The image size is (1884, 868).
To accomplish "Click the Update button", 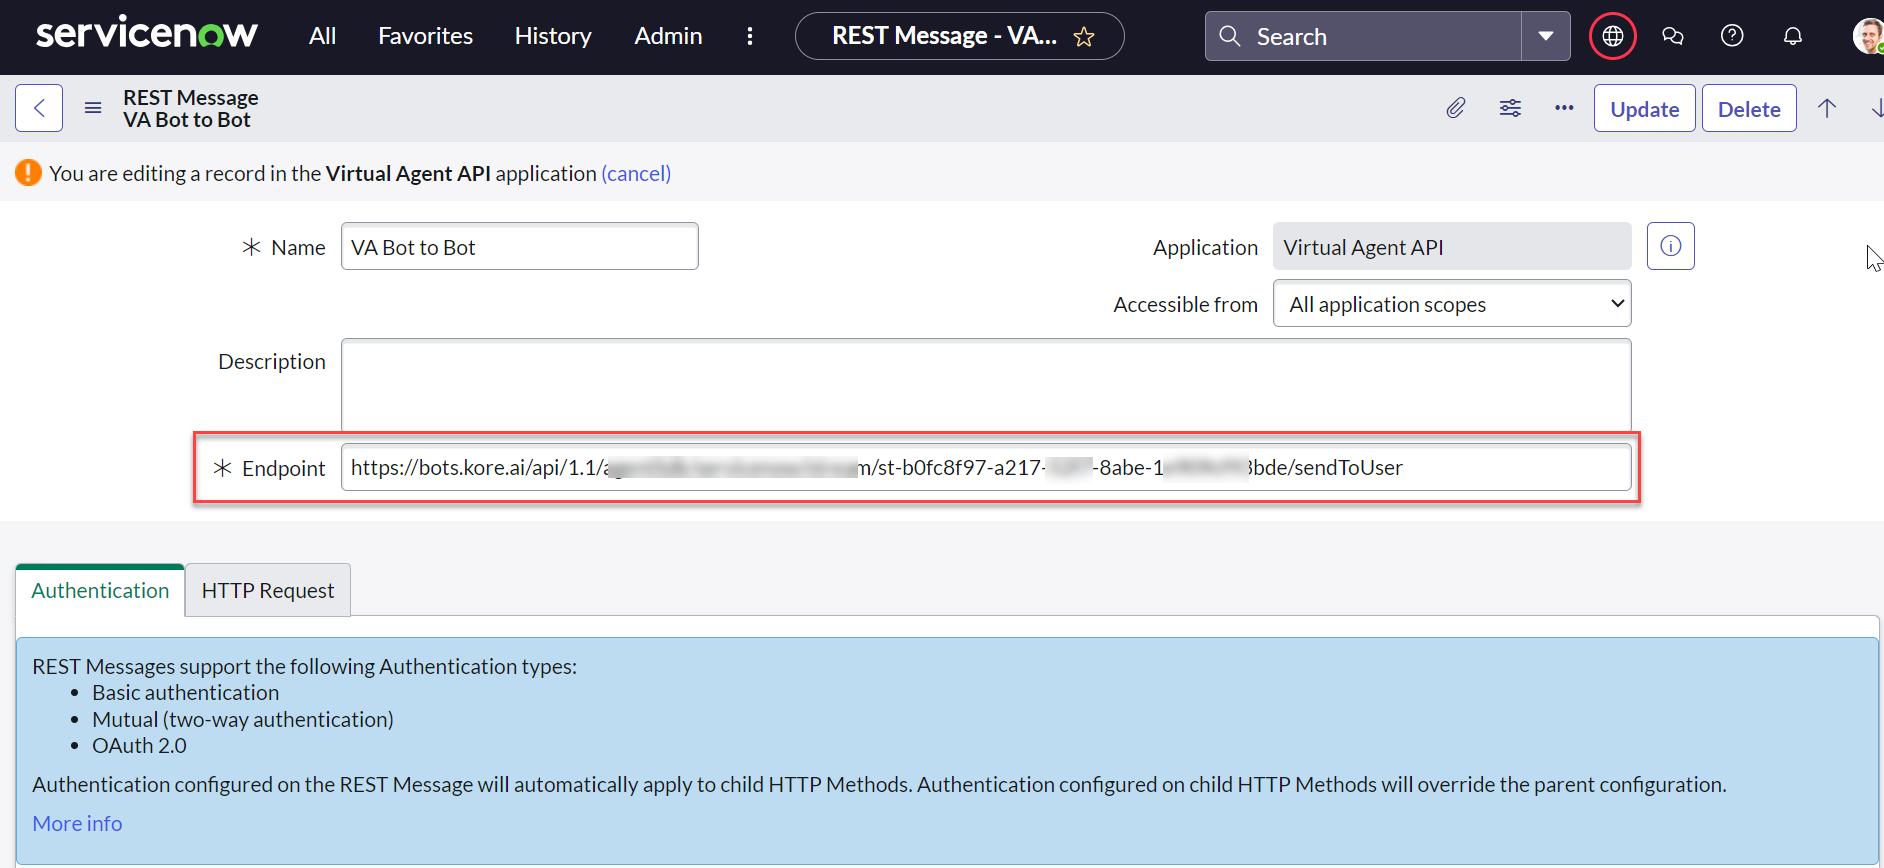I will 1644,109.
